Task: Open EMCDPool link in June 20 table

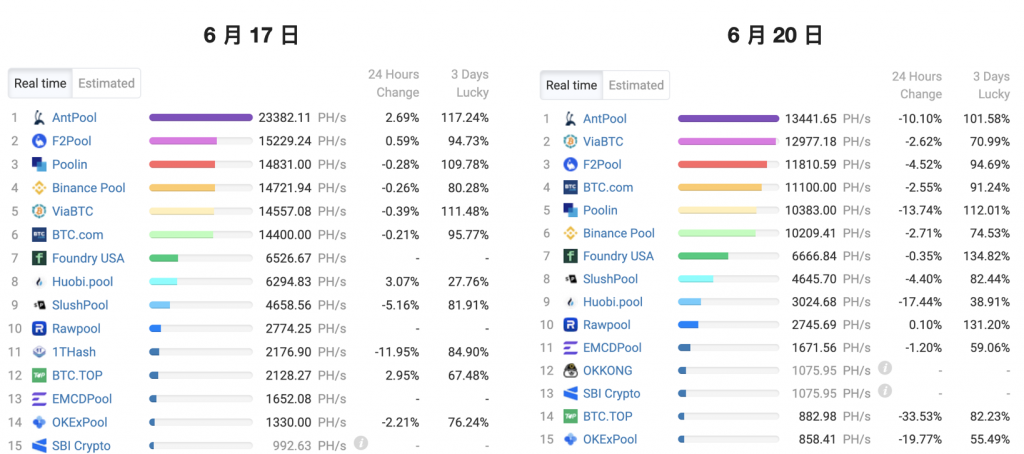Action: click(612, 348)
